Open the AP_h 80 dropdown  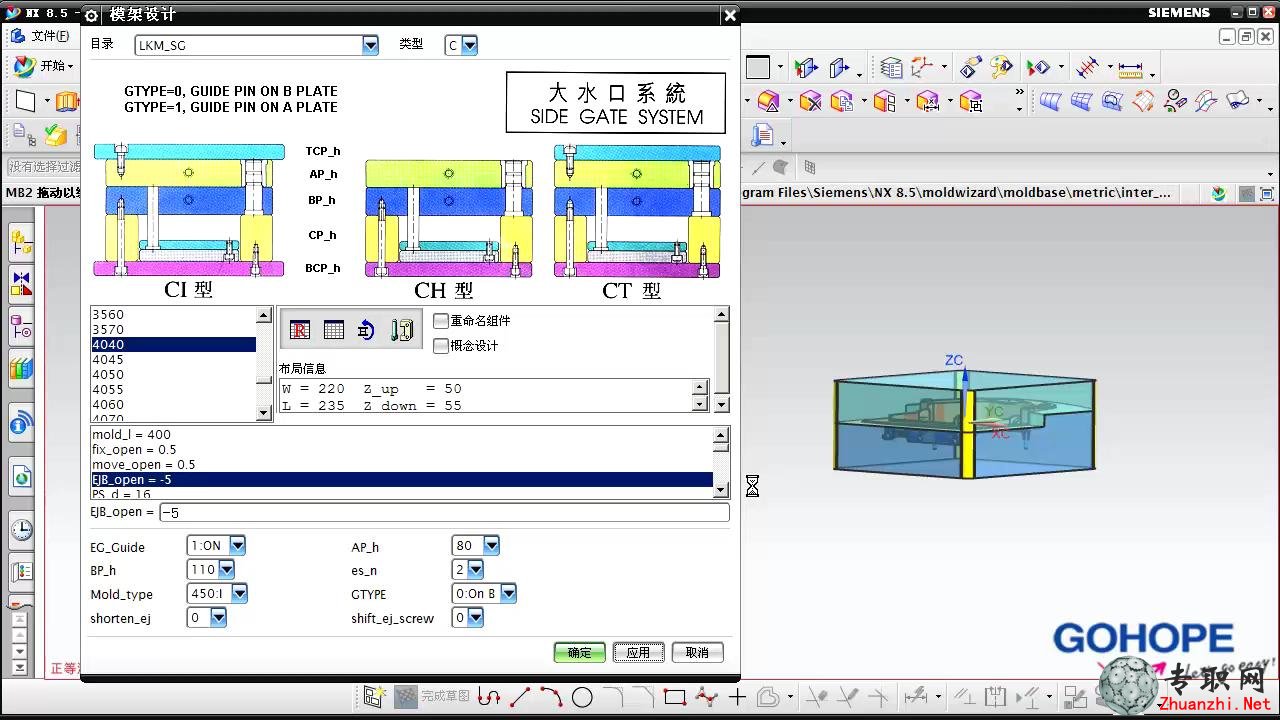pyautogui.click(x=491, y=545)
